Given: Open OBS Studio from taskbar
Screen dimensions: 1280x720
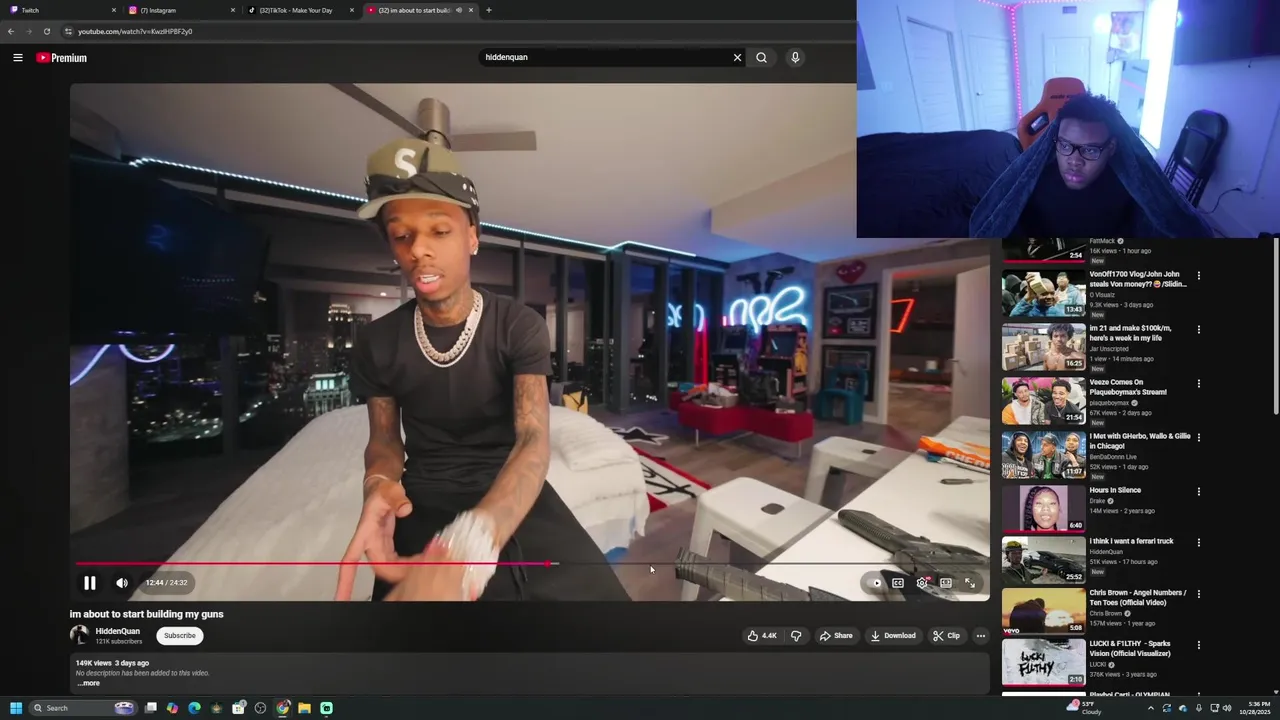Looking at the screenshot, I should pyautogui.click(x=261, y=708).
